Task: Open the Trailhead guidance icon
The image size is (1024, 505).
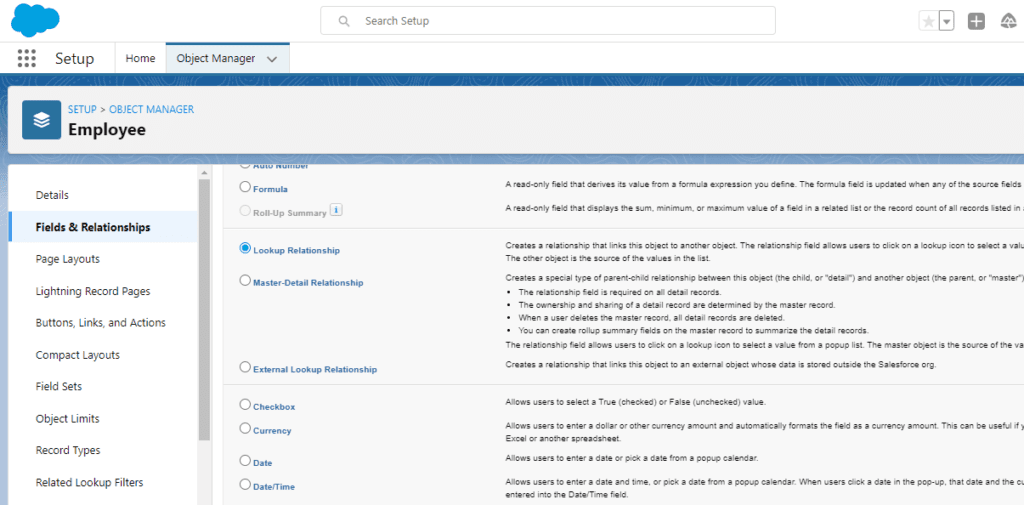Action: point(1008,22)
